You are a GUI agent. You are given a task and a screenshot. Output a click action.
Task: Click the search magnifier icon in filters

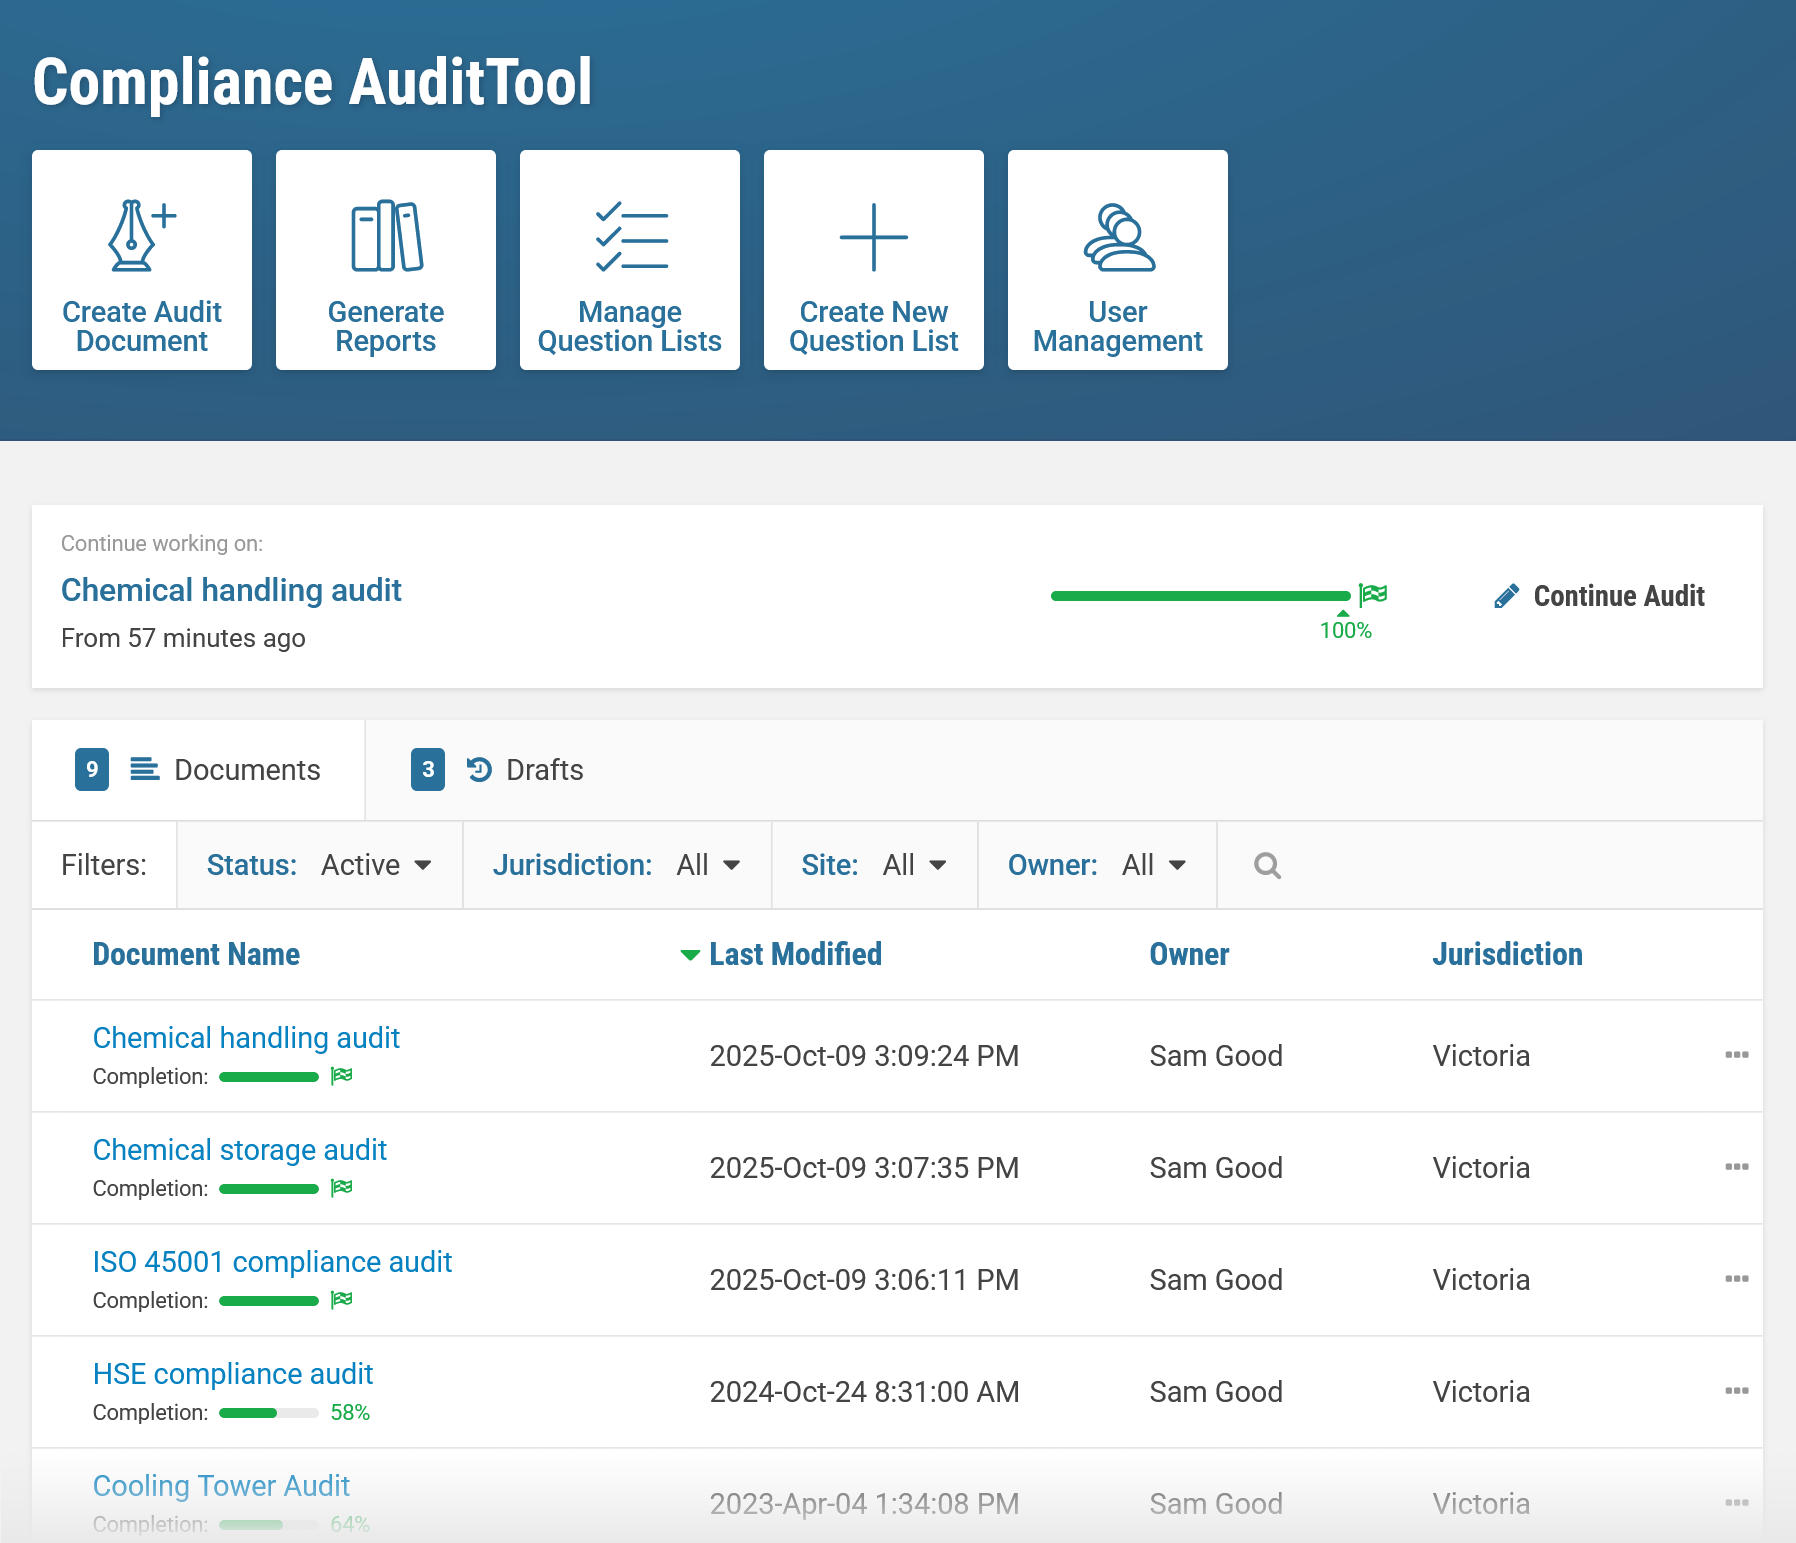coord(1267,865)
